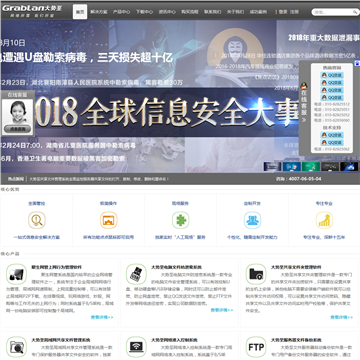Click 查看详情>> in the 电脑文件防泄密 card
This screenshot has height=360, width=360.
(x=222, y=310)
